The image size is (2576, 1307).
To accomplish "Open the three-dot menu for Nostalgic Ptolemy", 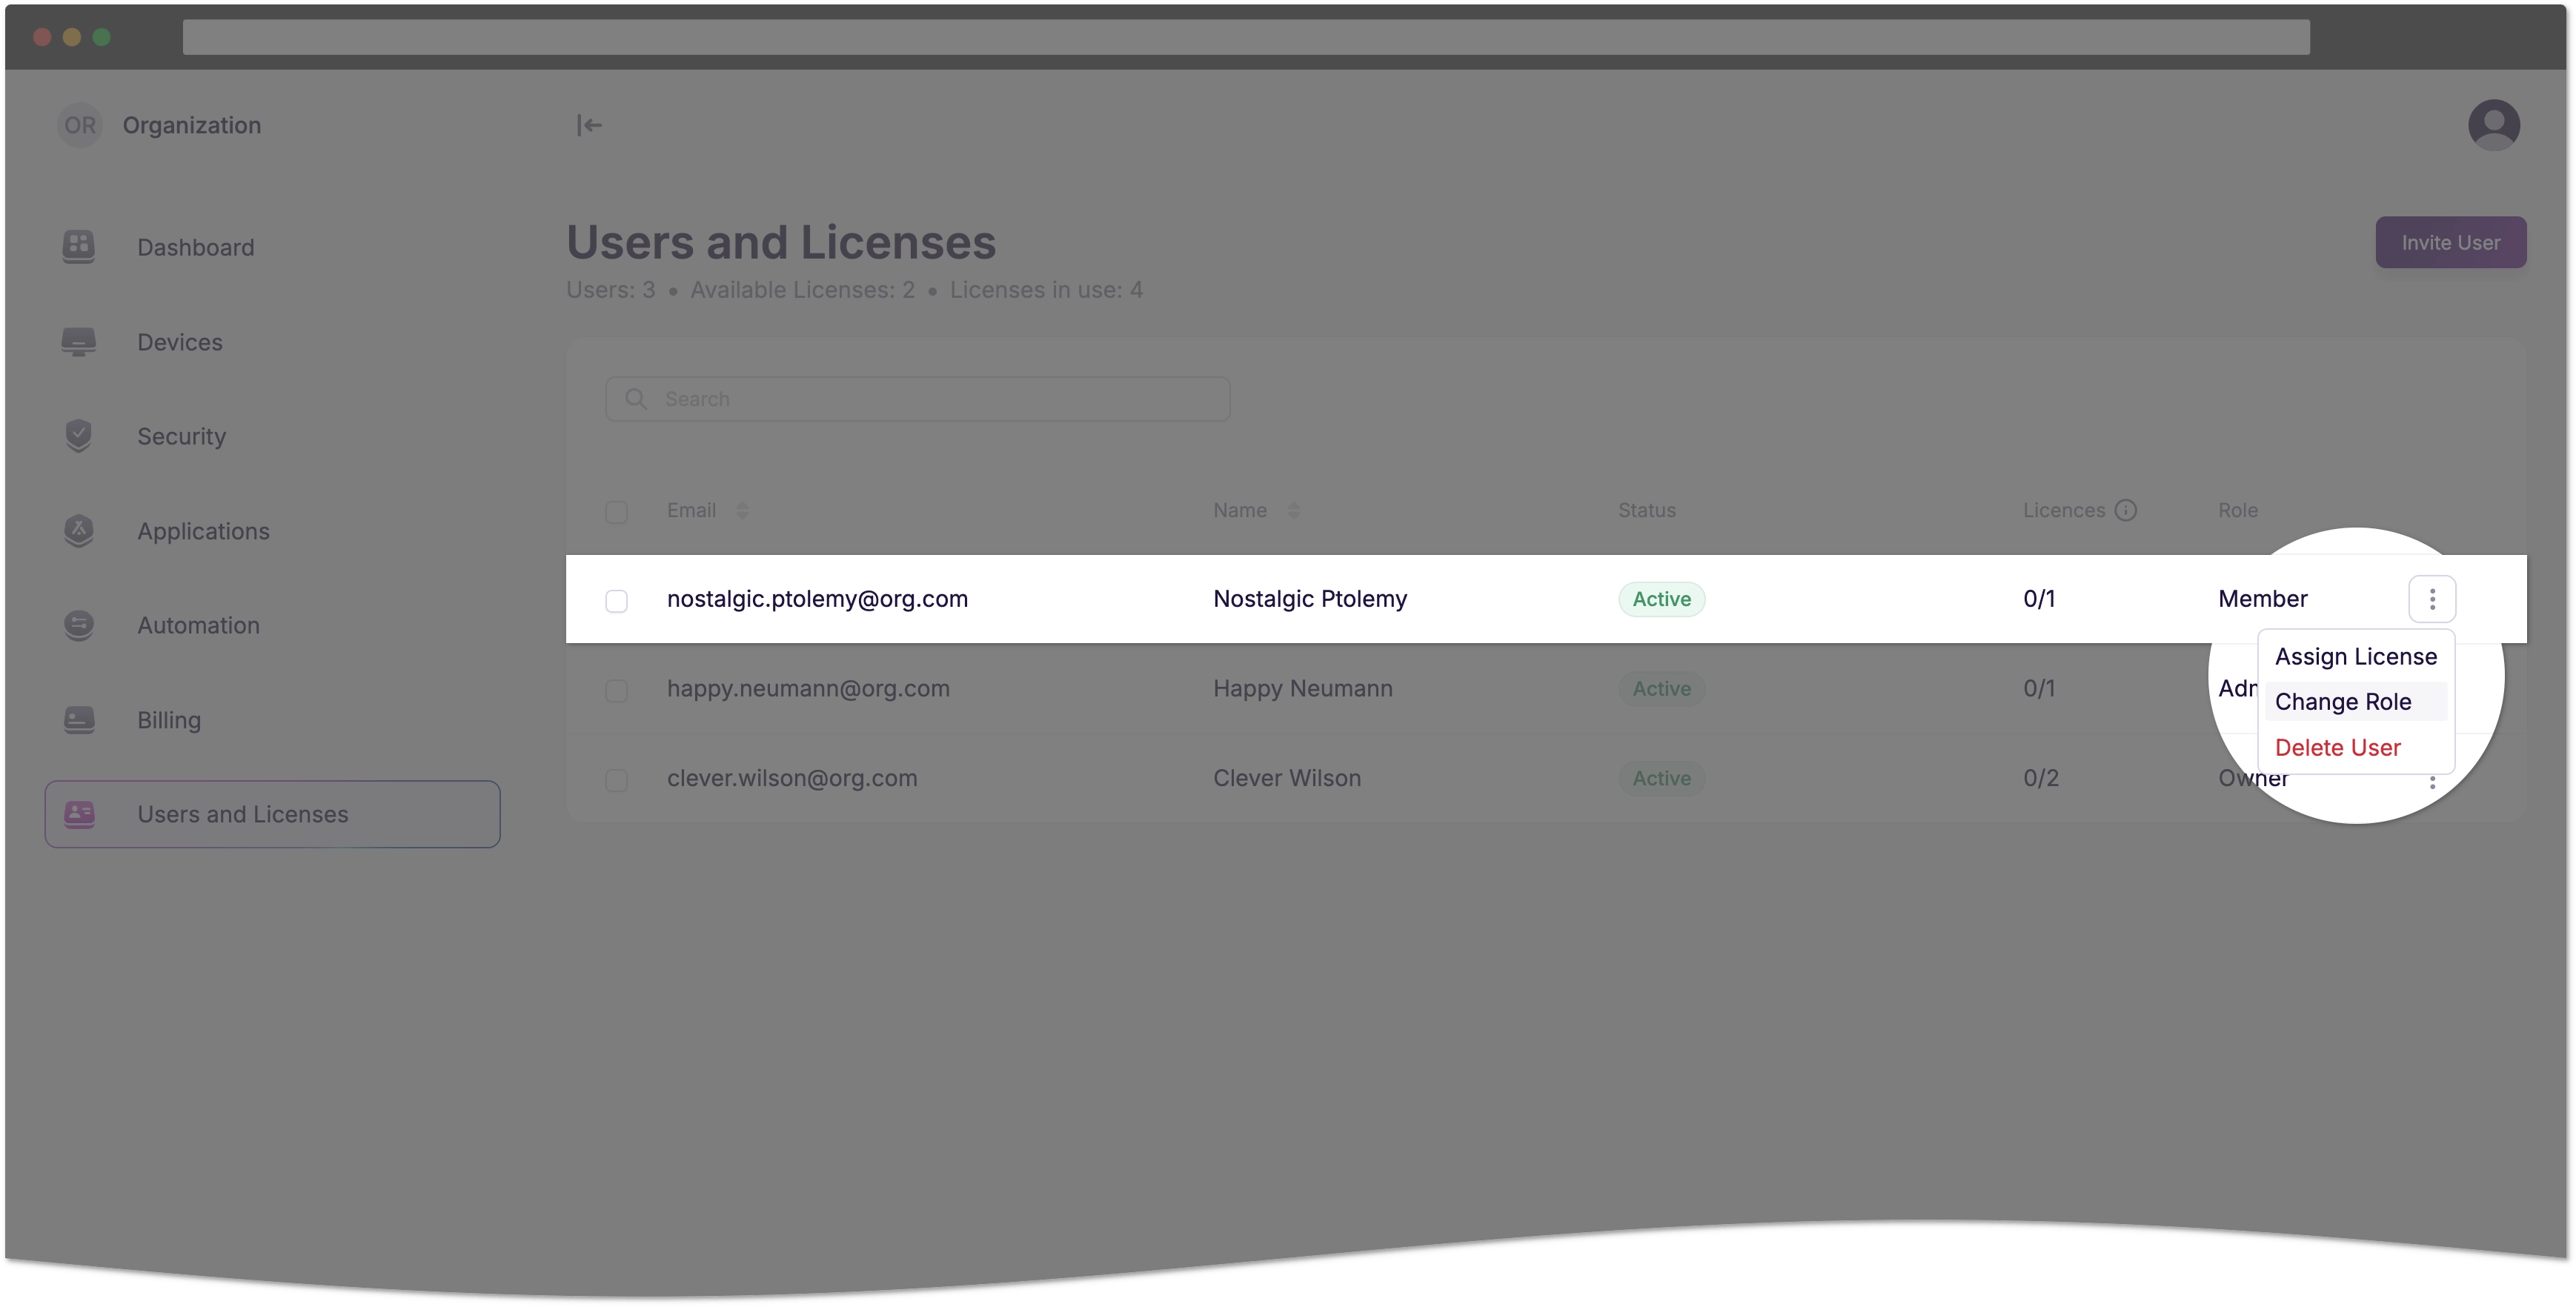I will pyautogui.click(x=2432, y=599).
